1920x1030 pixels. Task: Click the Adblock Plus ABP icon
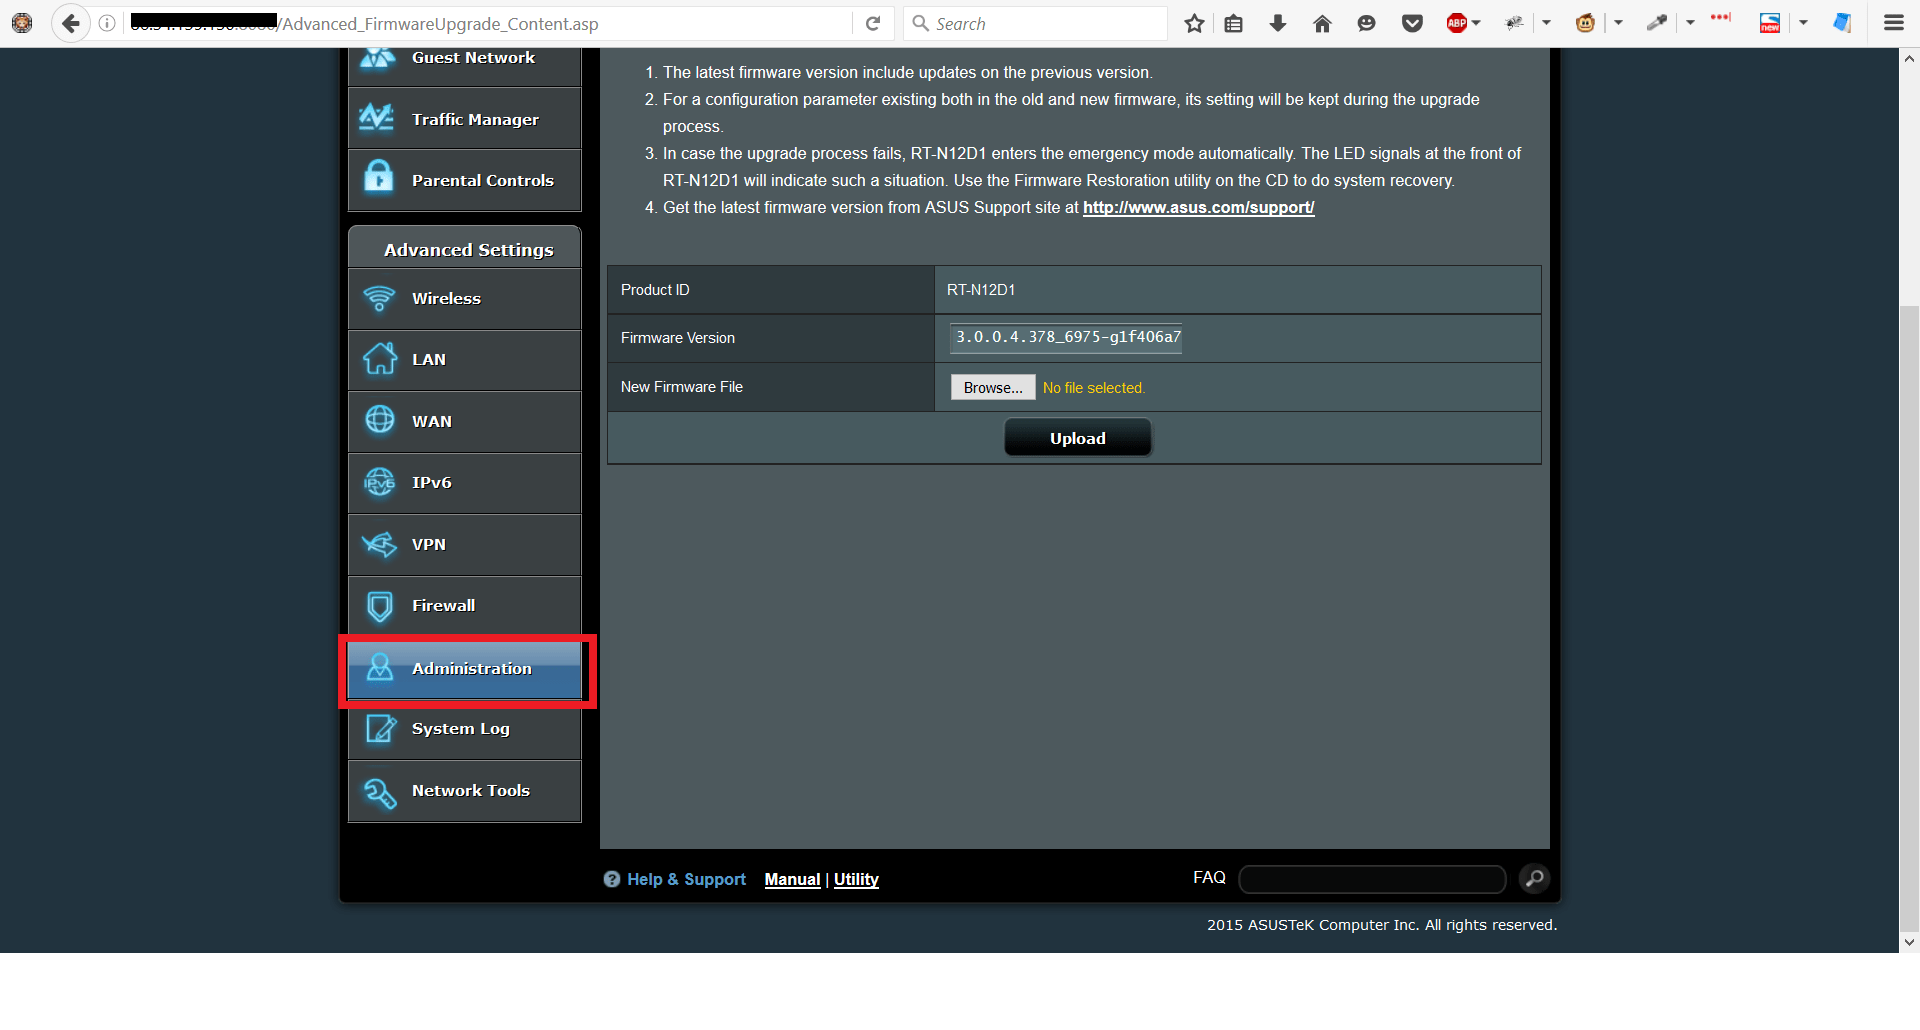click(1457, 23)
